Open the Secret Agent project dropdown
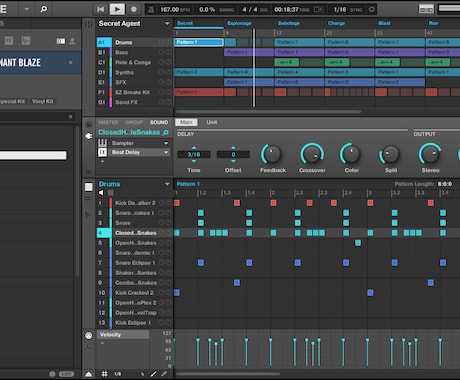The height and width of the screenshot is (380, 460). tap(167, 24)
